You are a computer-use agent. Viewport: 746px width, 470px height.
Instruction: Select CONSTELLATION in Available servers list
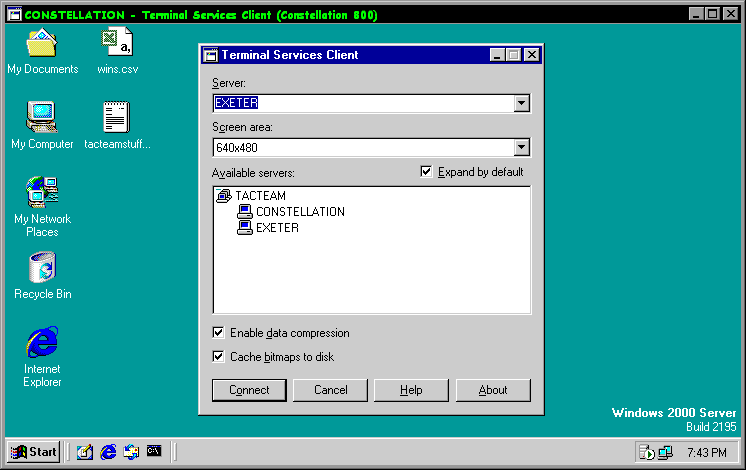pyautogui.click(x=300, y=212)
